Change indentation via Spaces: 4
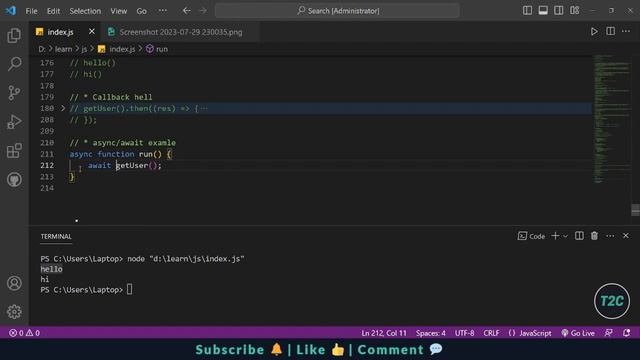Image resolution: width=640 pixels, height=360 pixels. point(431,333)
